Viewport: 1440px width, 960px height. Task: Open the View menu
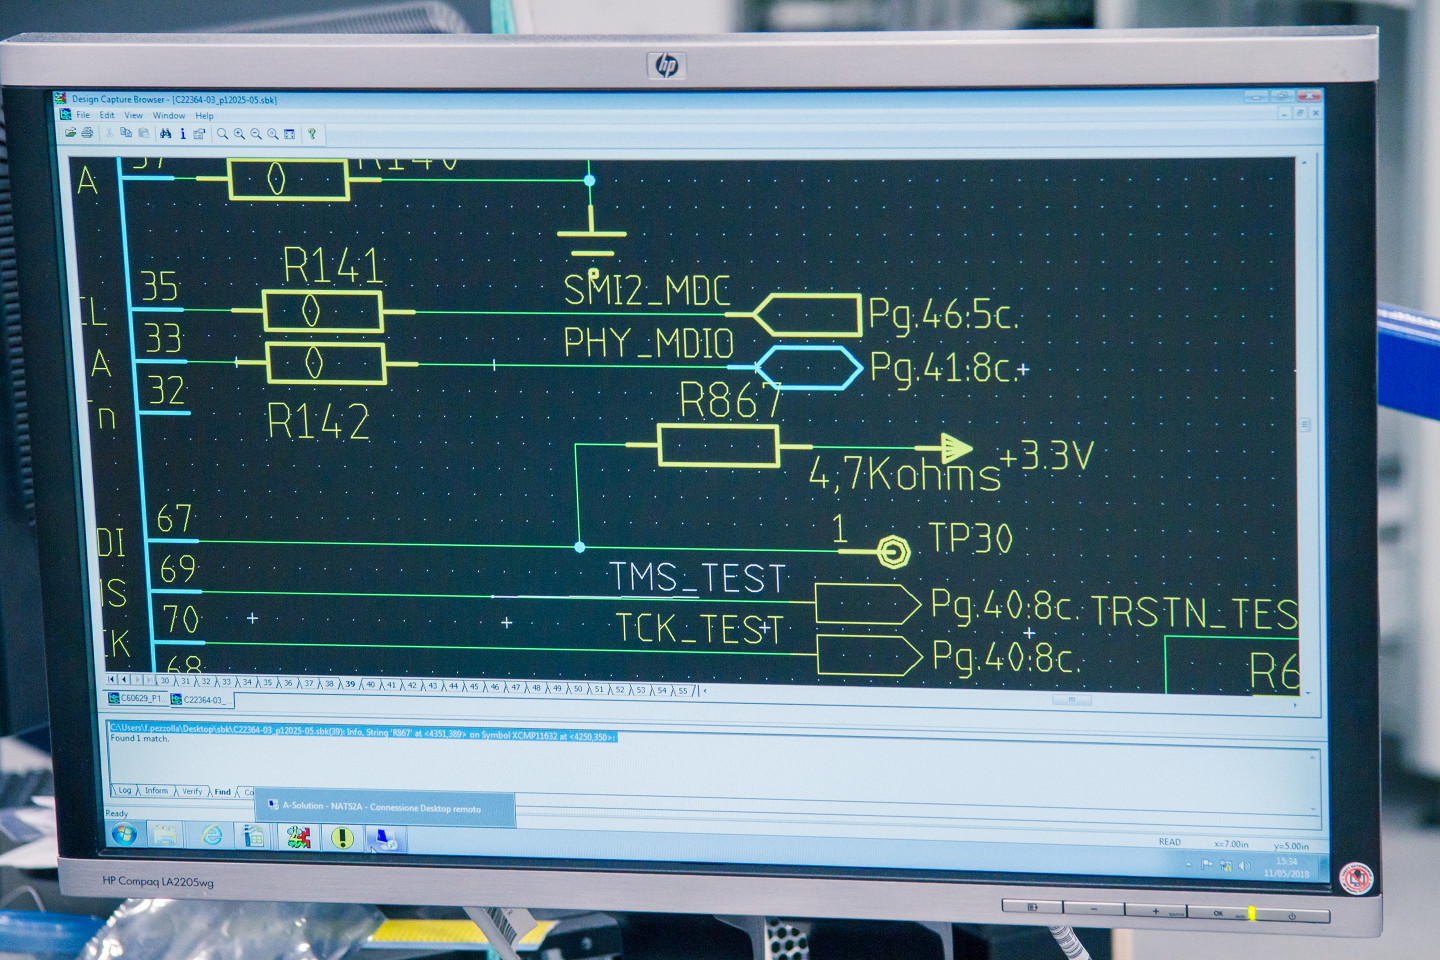pyautogui.click(x=133, y=116)
